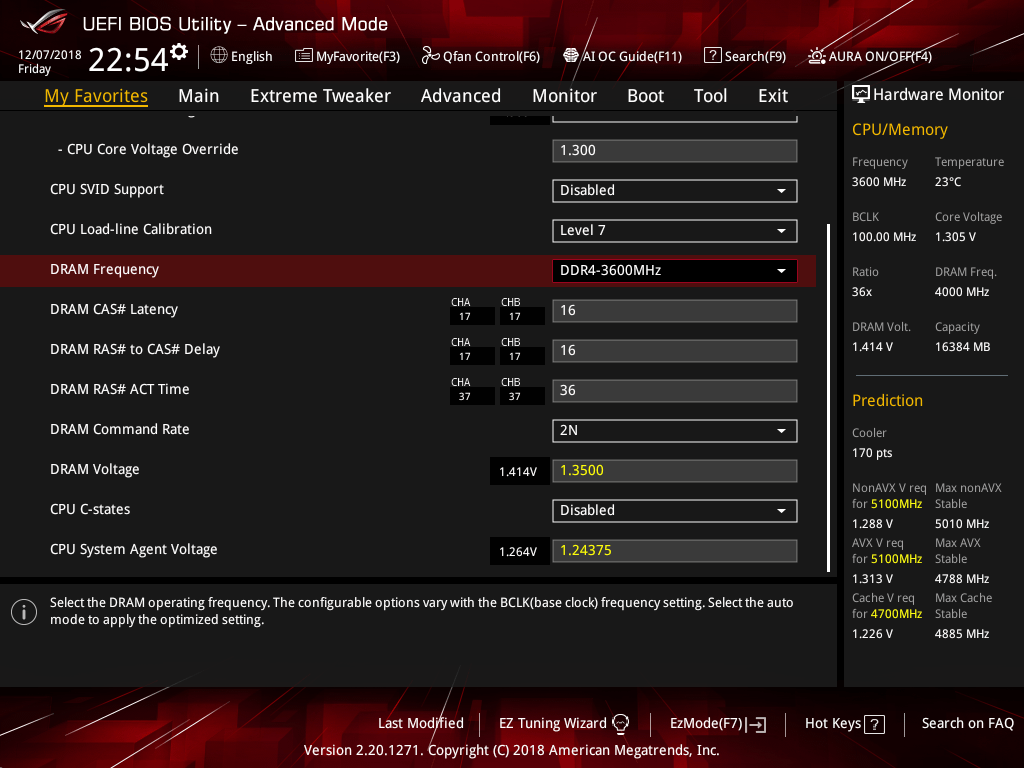
Task: Open the Monitor tab
Action: click(x=564, y=96)
